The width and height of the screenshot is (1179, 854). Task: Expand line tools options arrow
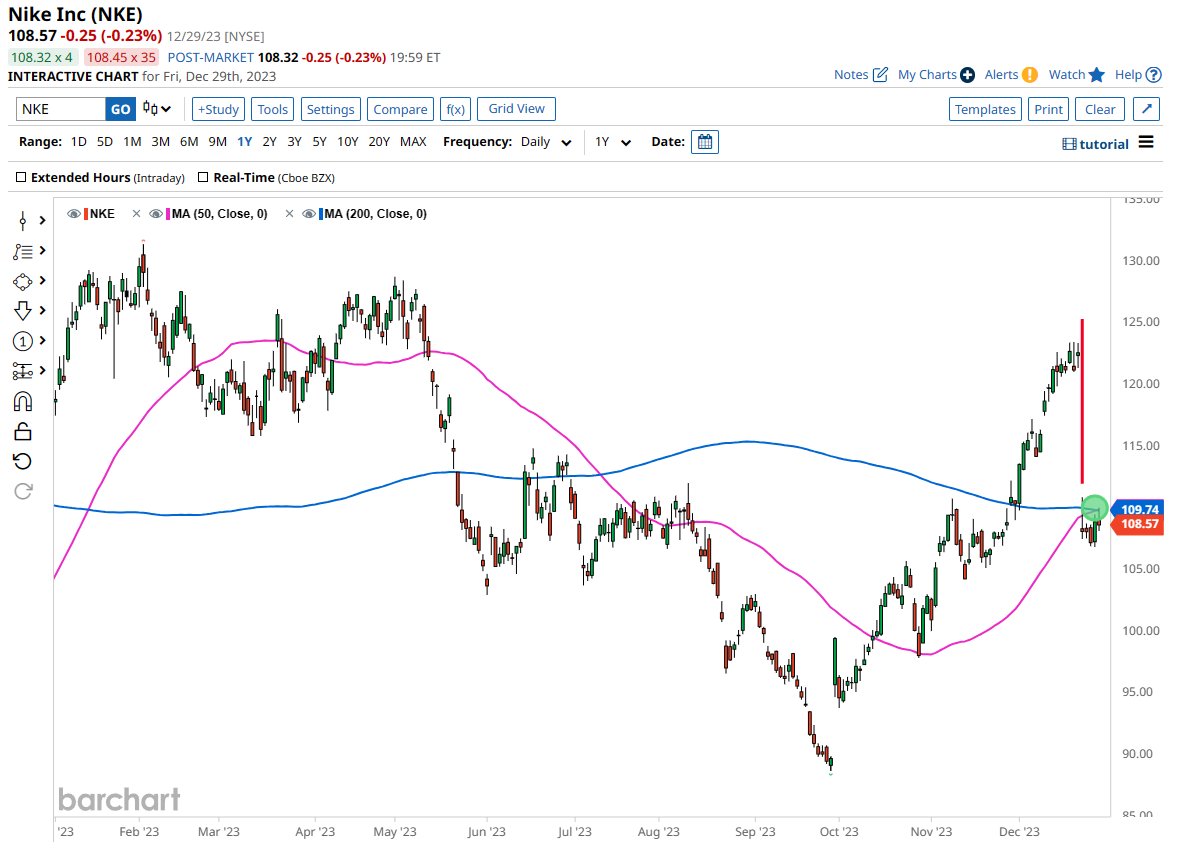coord(43,250)
